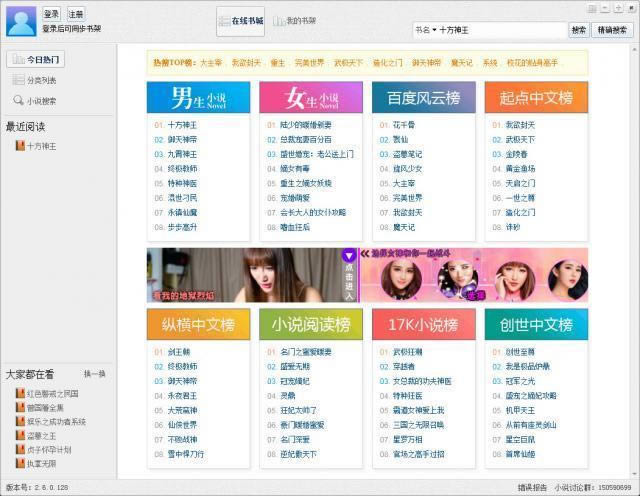640x496 pixels.
Task: Click 花千骨 in the 百度风云榜 list
Action: (404, 125)
